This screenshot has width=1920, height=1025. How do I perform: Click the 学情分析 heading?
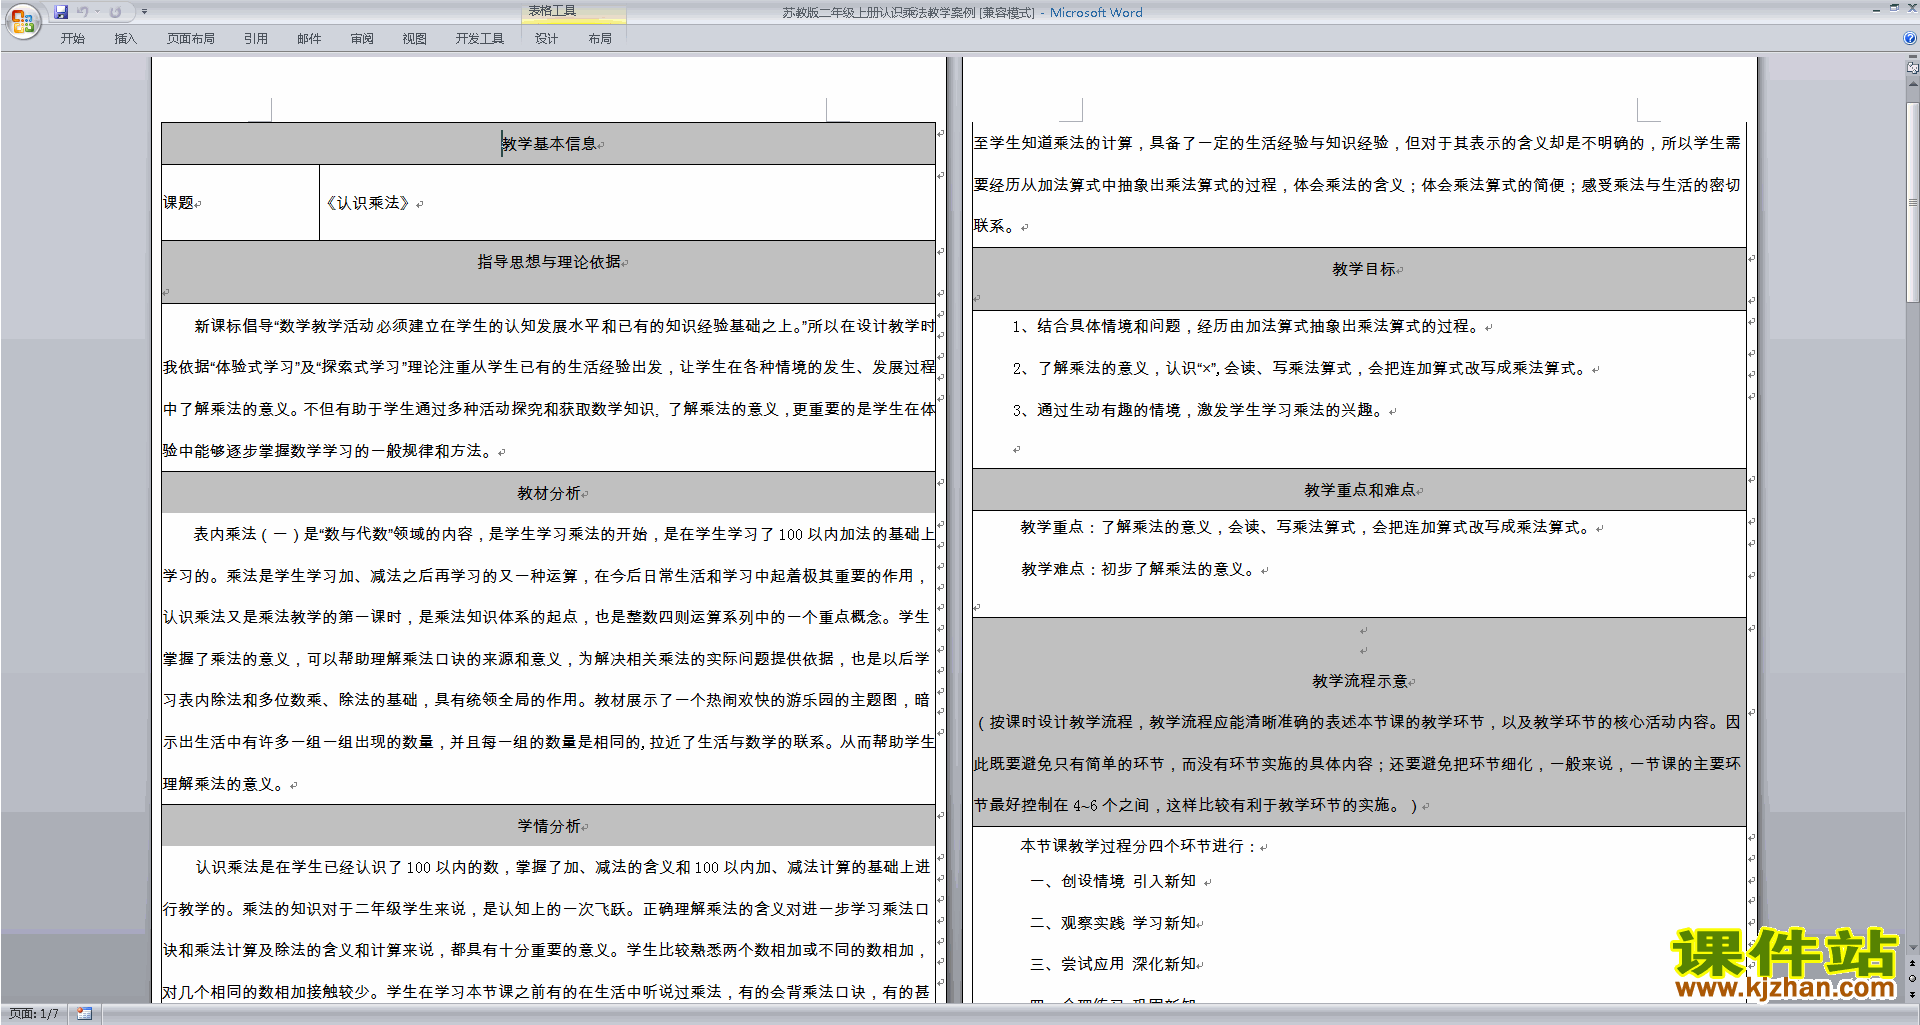[549, 826]
